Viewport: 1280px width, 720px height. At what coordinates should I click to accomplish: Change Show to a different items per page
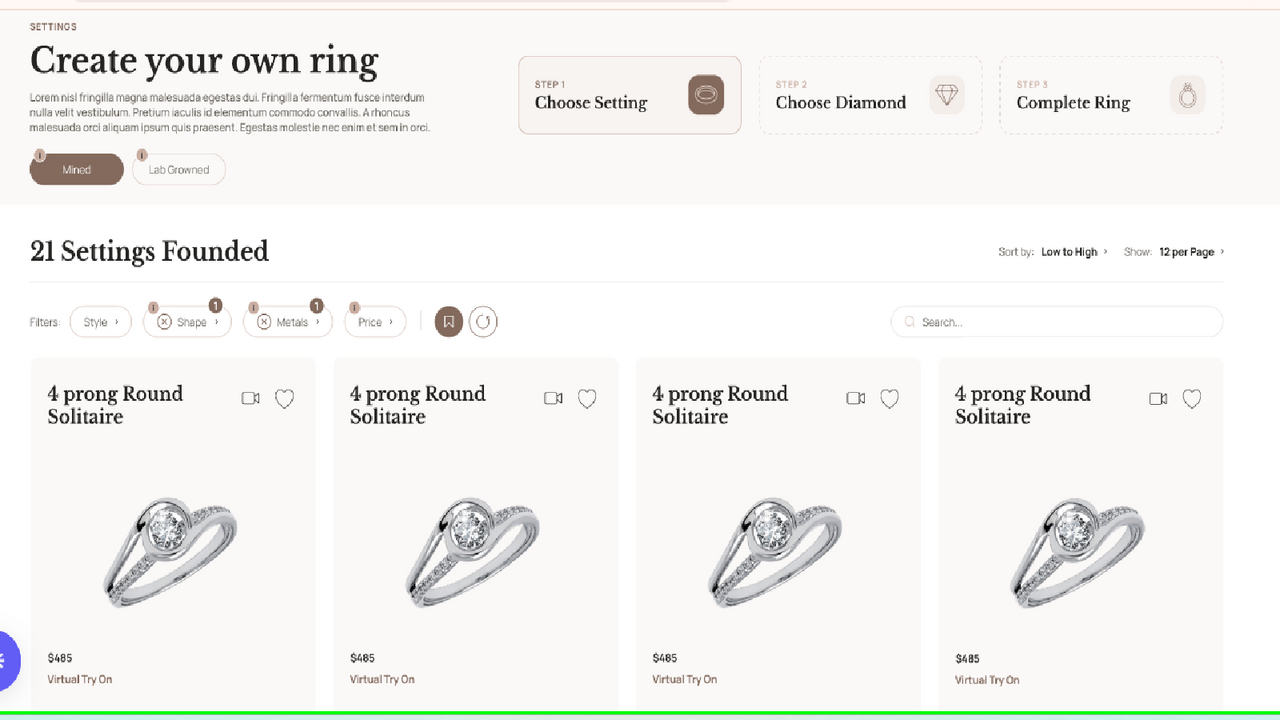[x=1190, y=252]
